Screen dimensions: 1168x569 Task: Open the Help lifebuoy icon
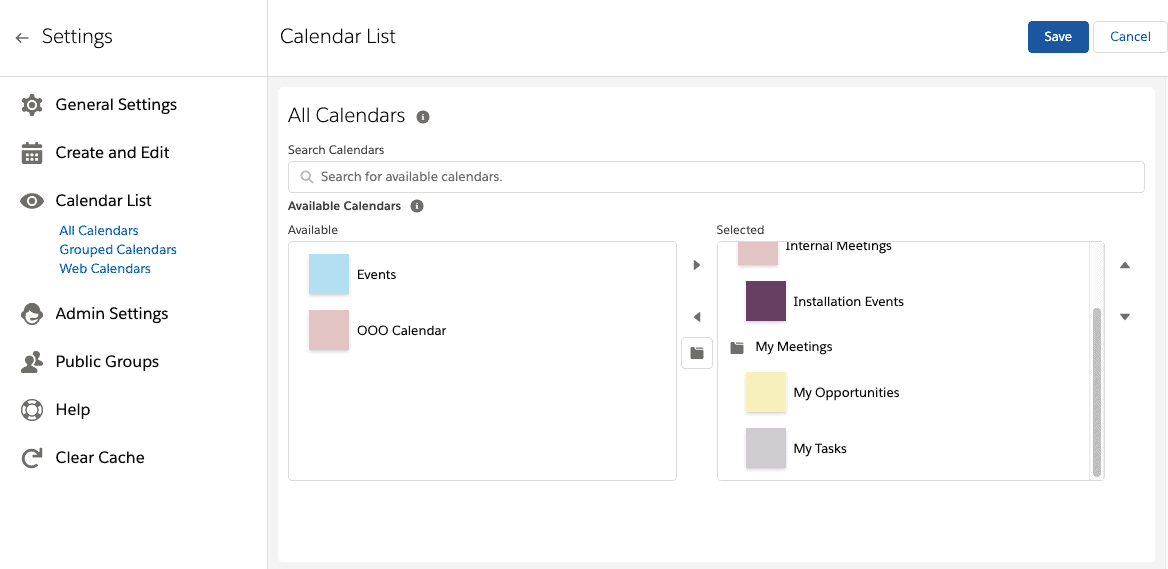point(31,410)
